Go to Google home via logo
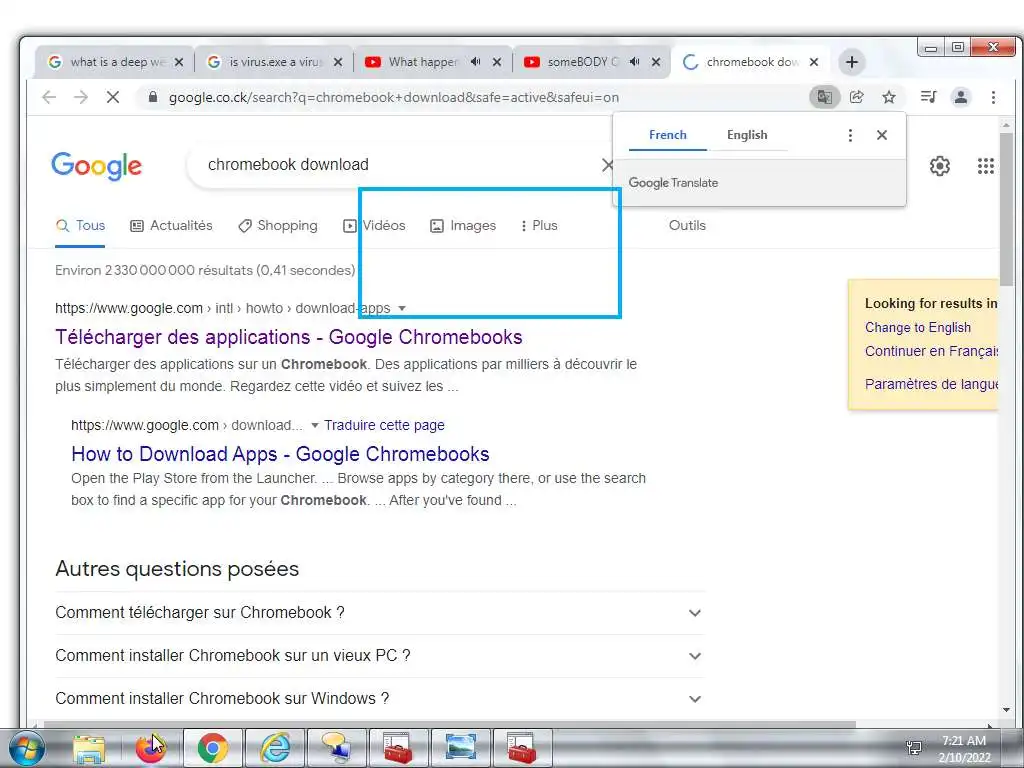 pos(97,166)
